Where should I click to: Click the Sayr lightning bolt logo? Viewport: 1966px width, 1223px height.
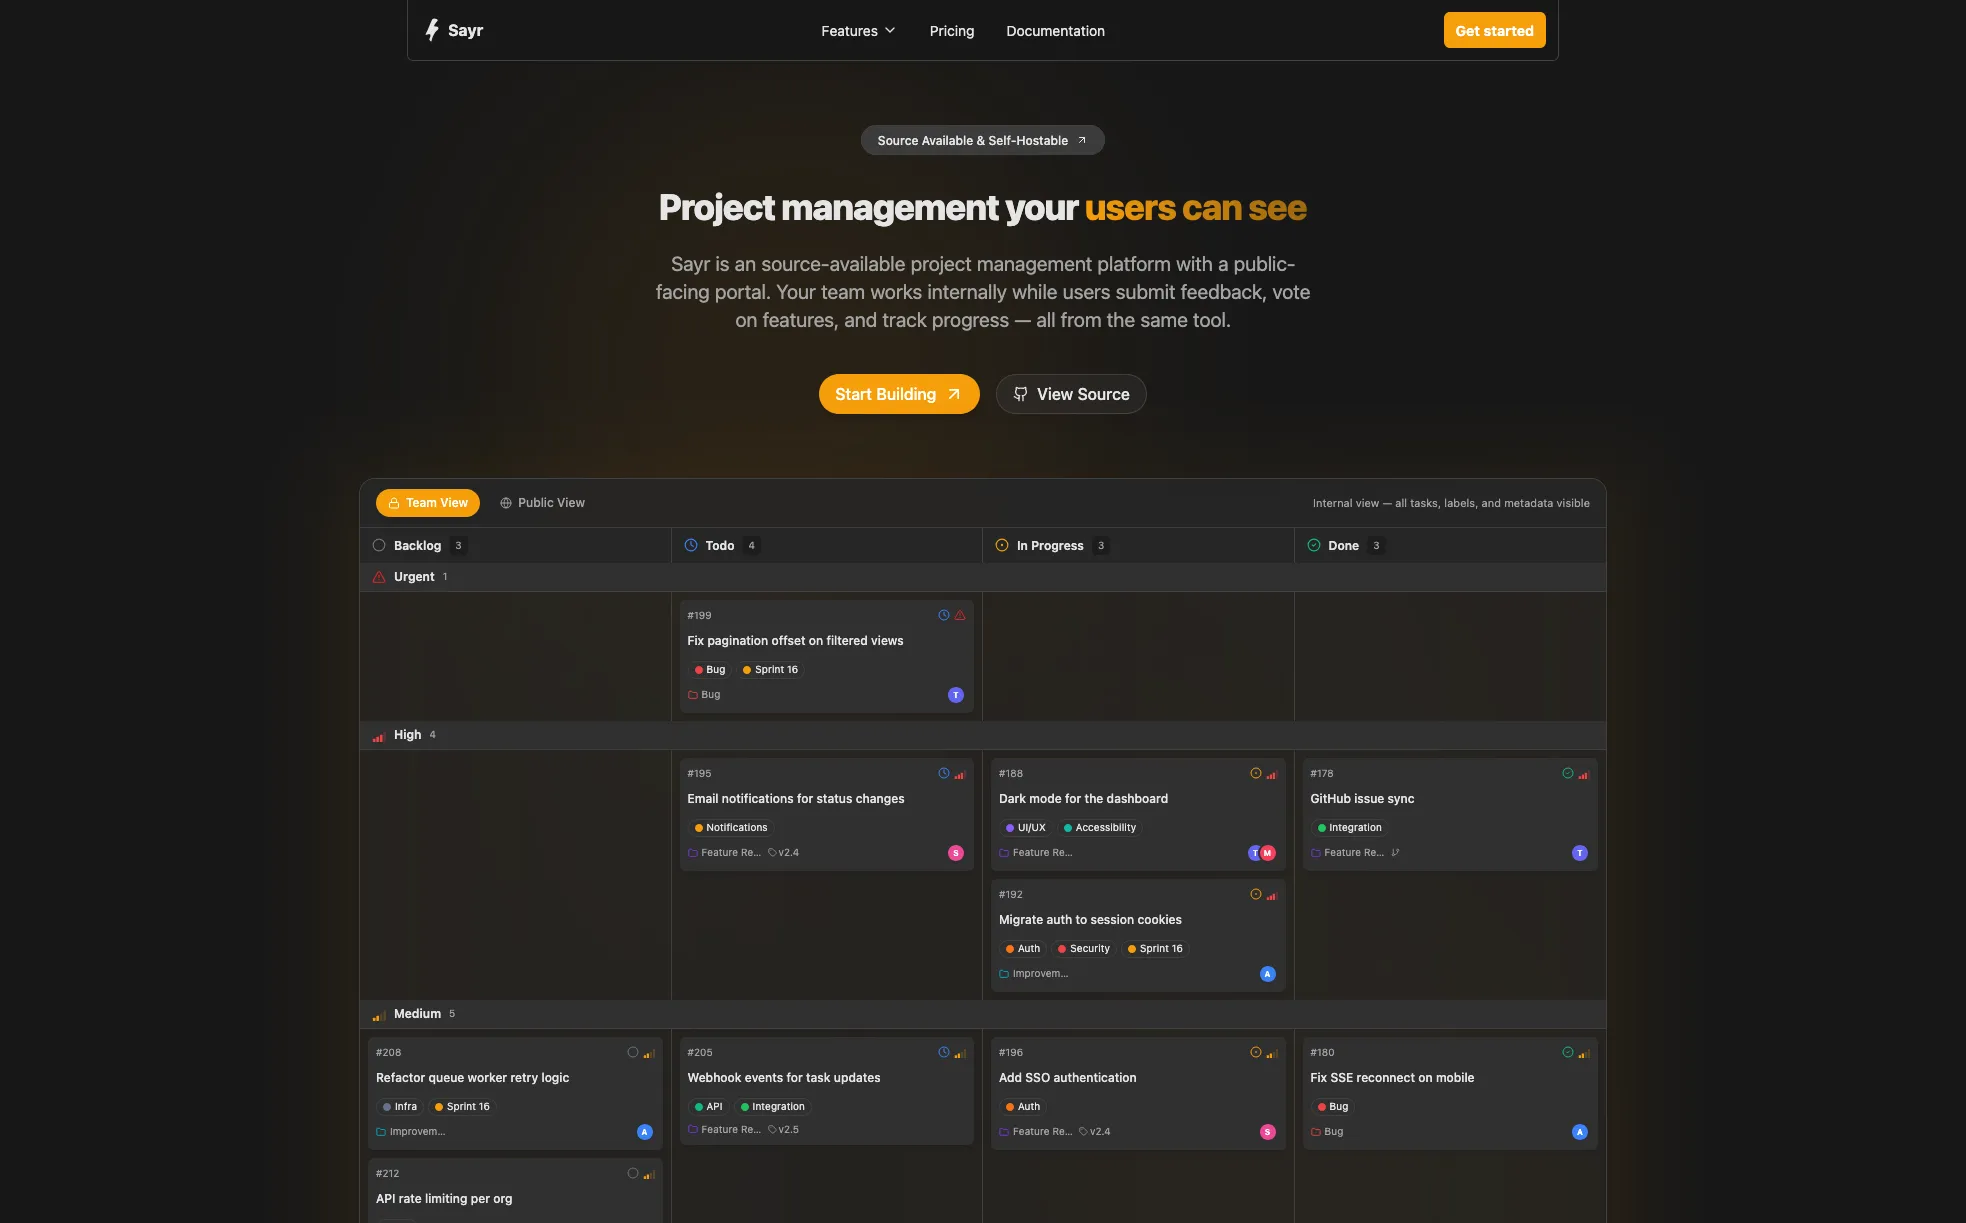[x=432, y=30]
